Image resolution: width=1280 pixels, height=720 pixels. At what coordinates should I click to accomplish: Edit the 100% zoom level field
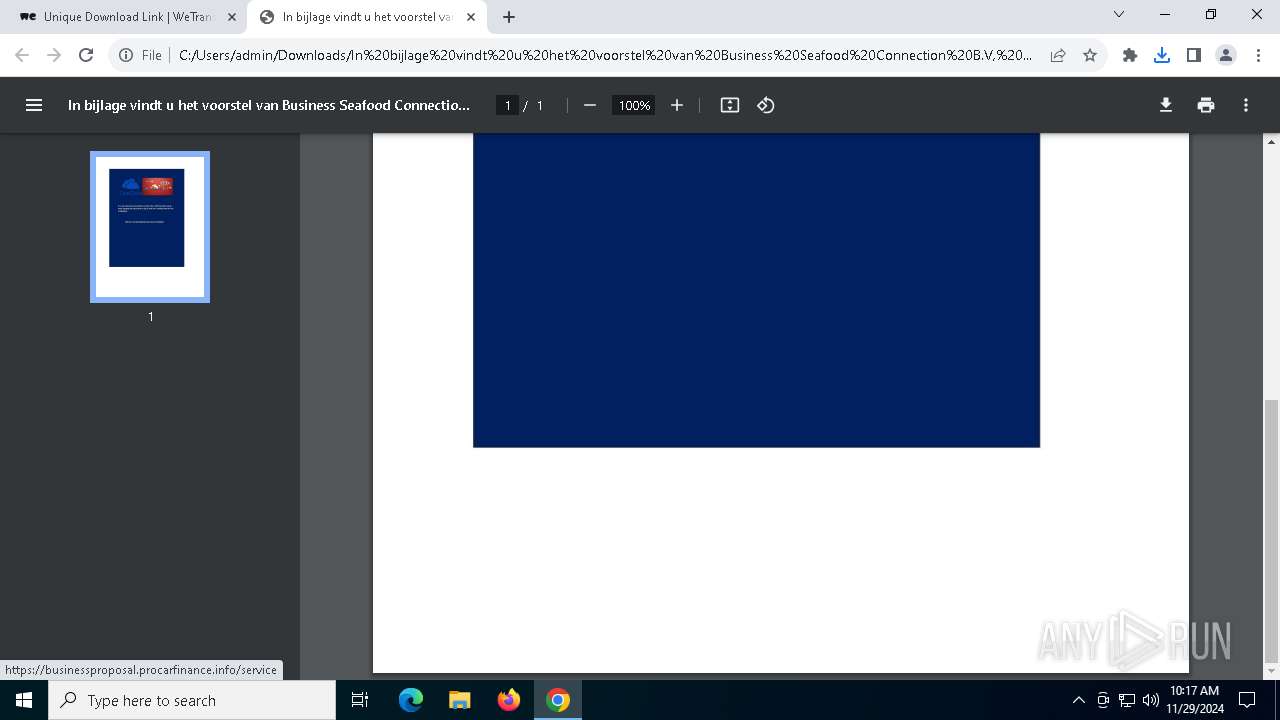[x=634, y=105]
